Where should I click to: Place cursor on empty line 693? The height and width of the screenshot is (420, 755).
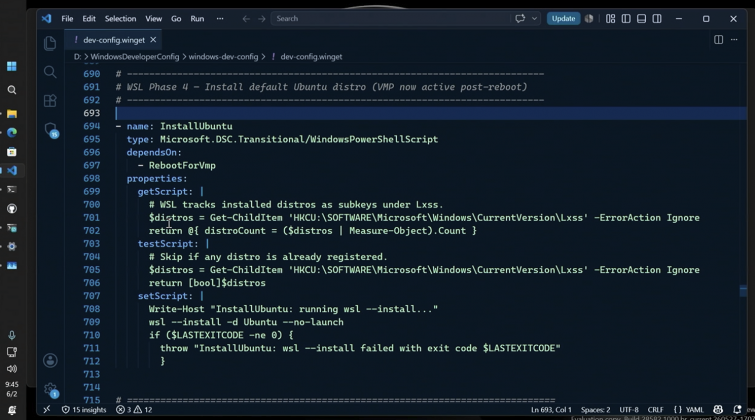429,113
